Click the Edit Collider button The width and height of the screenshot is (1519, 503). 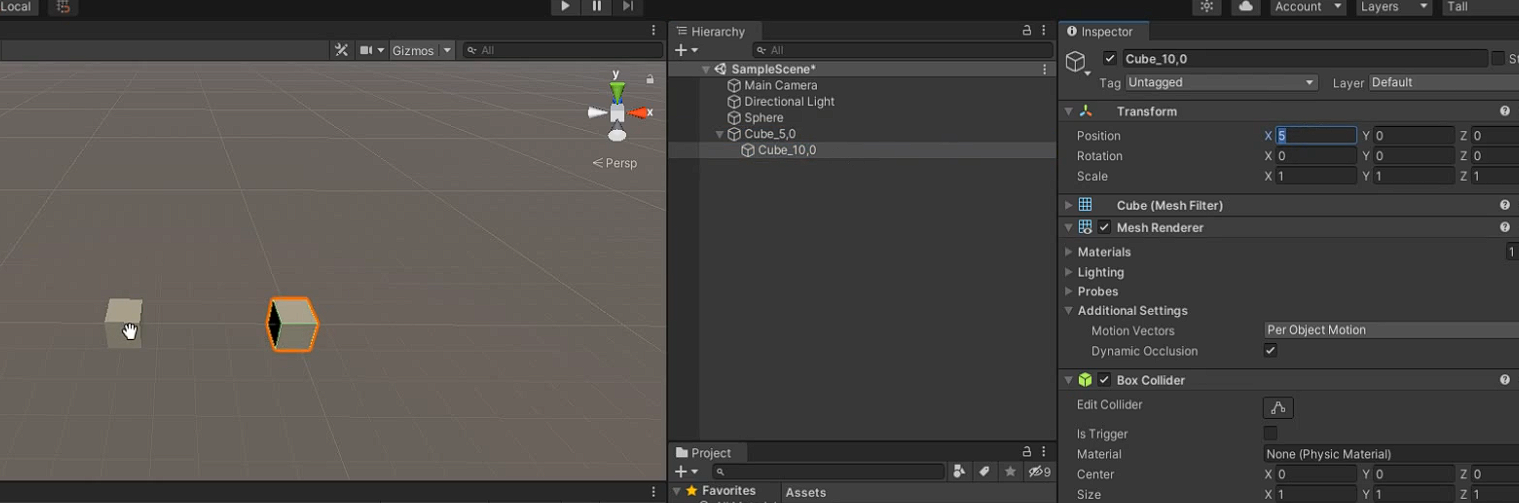tap(1278, 408)
